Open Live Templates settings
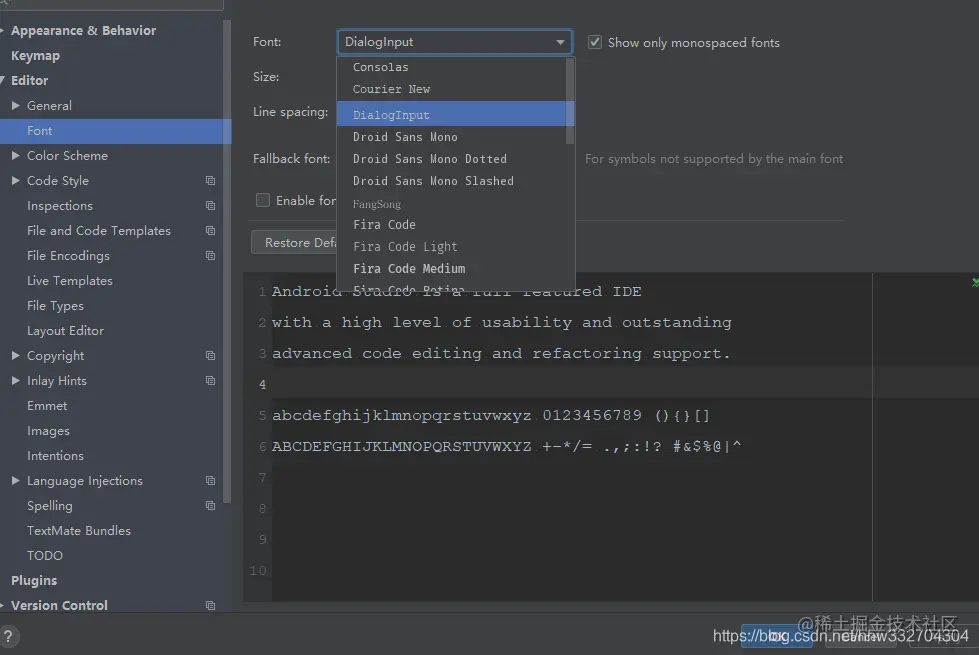 coord(70,280)
